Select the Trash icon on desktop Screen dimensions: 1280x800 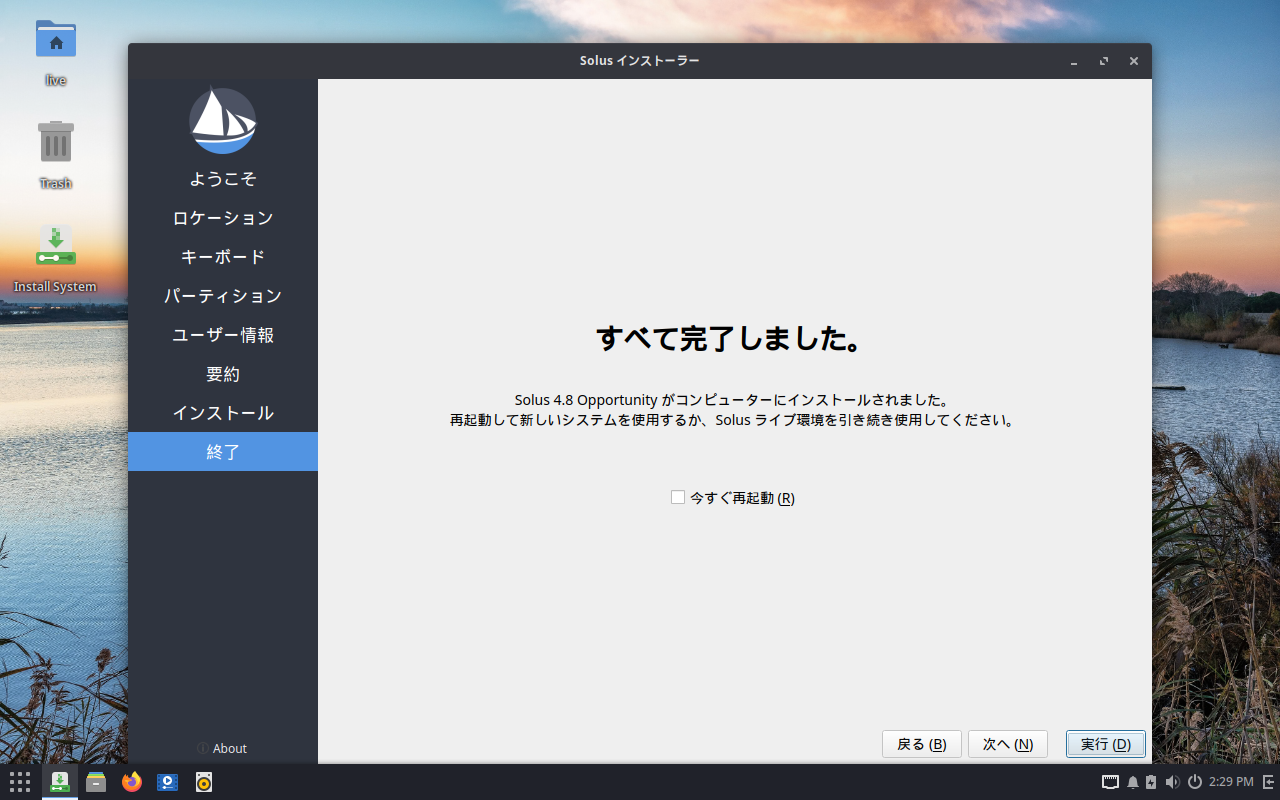tap(56, 154)
